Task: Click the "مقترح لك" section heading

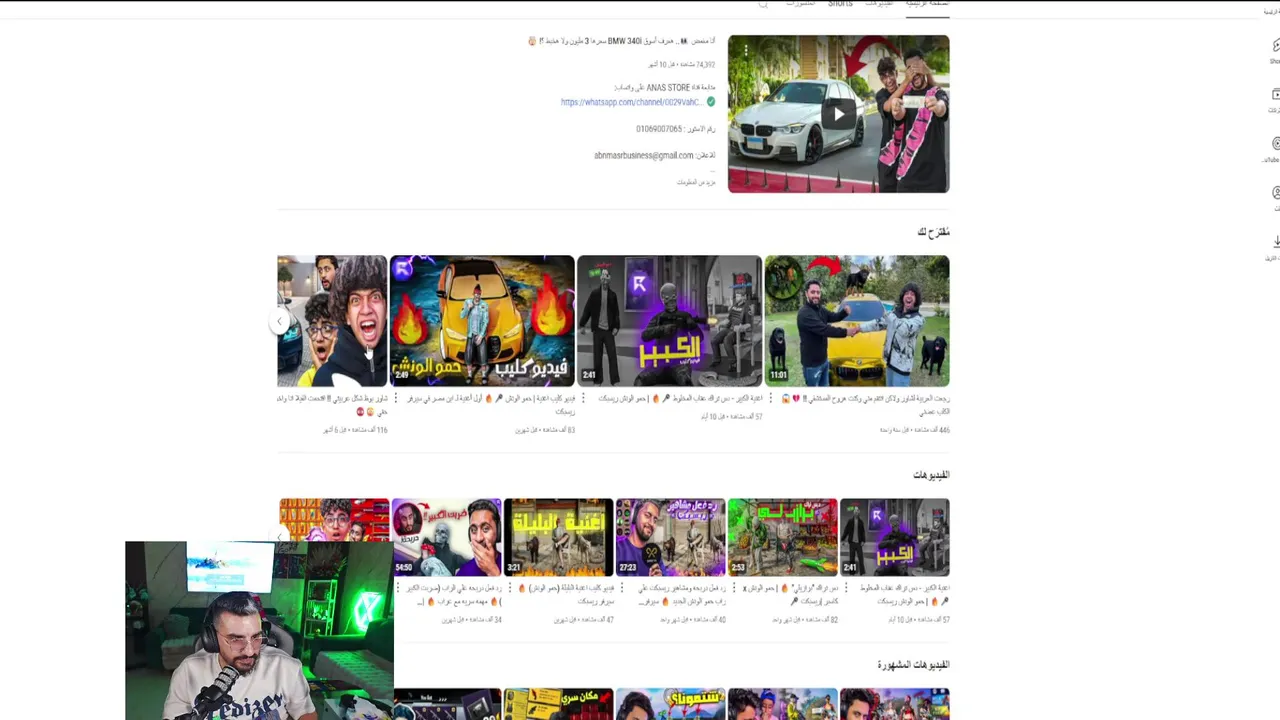Action: [x=933, y=232]
